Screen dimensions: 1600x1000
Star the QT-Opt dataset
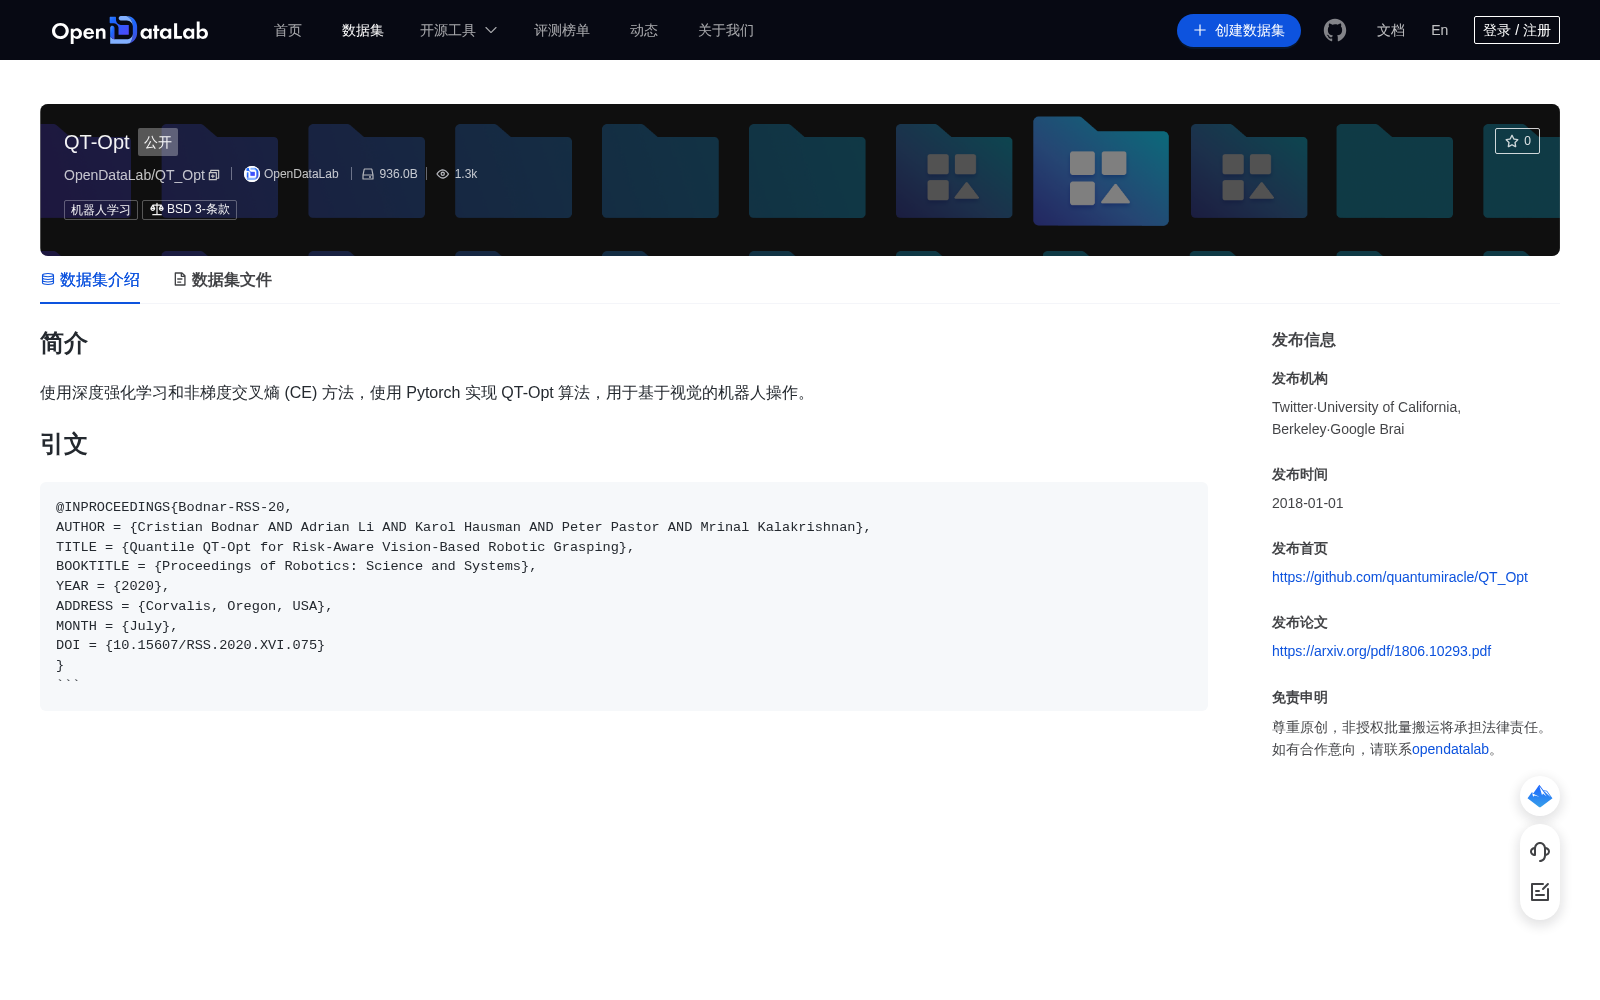1517,141
